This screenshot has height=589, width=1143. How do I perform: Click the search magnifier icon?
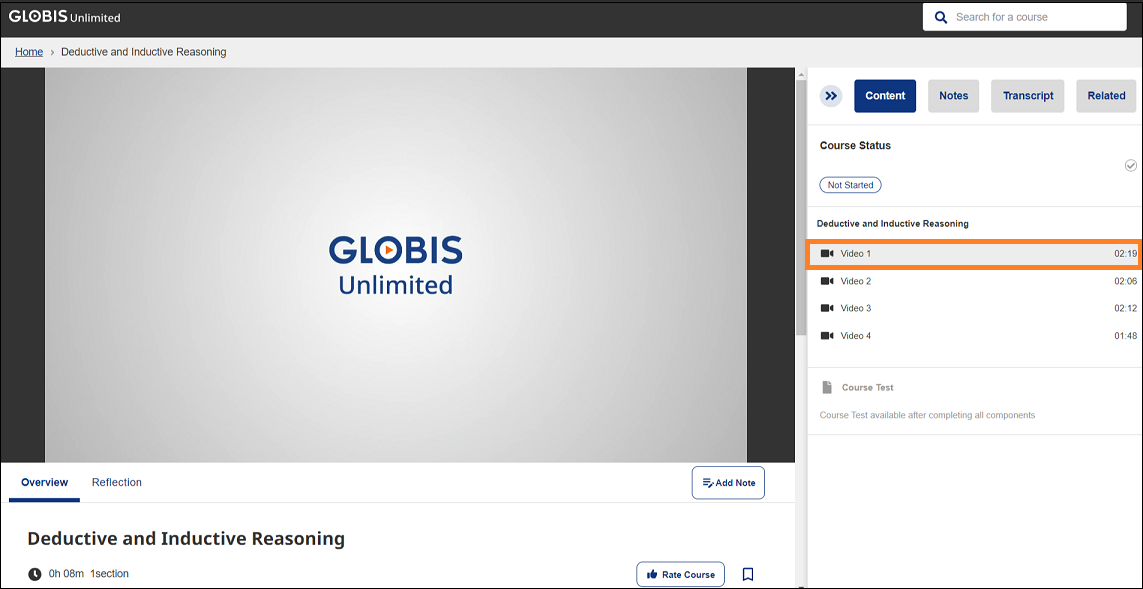pyautogui.click(x=941, y=17)
